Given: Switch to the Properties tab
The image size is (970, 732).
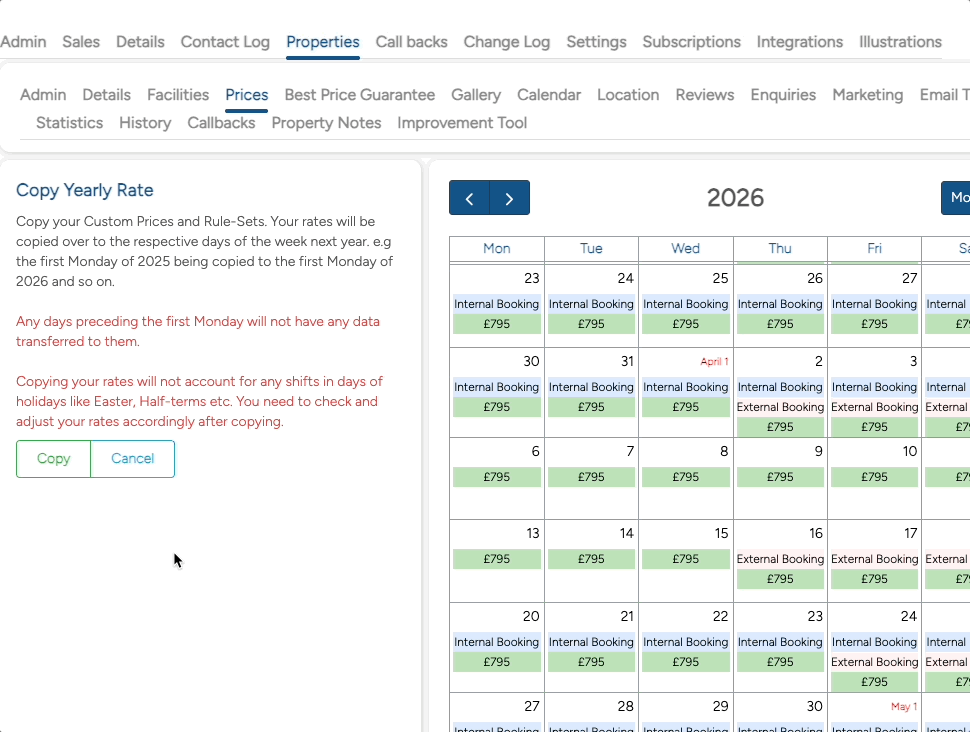Looking at the screenshot, I should [322, 42].
